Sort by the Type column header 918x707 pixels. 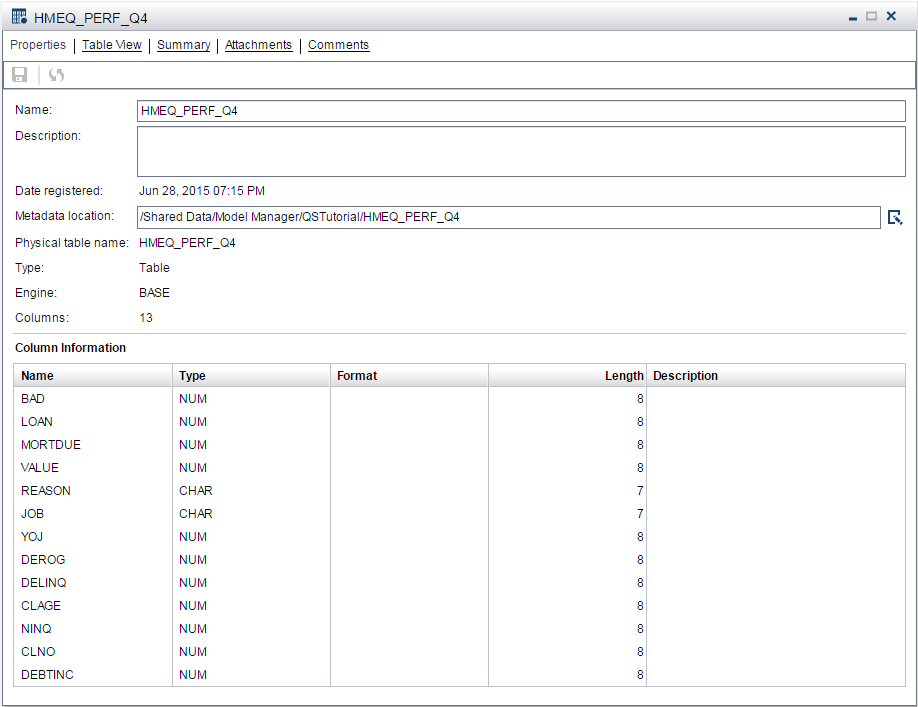(250, 375)
